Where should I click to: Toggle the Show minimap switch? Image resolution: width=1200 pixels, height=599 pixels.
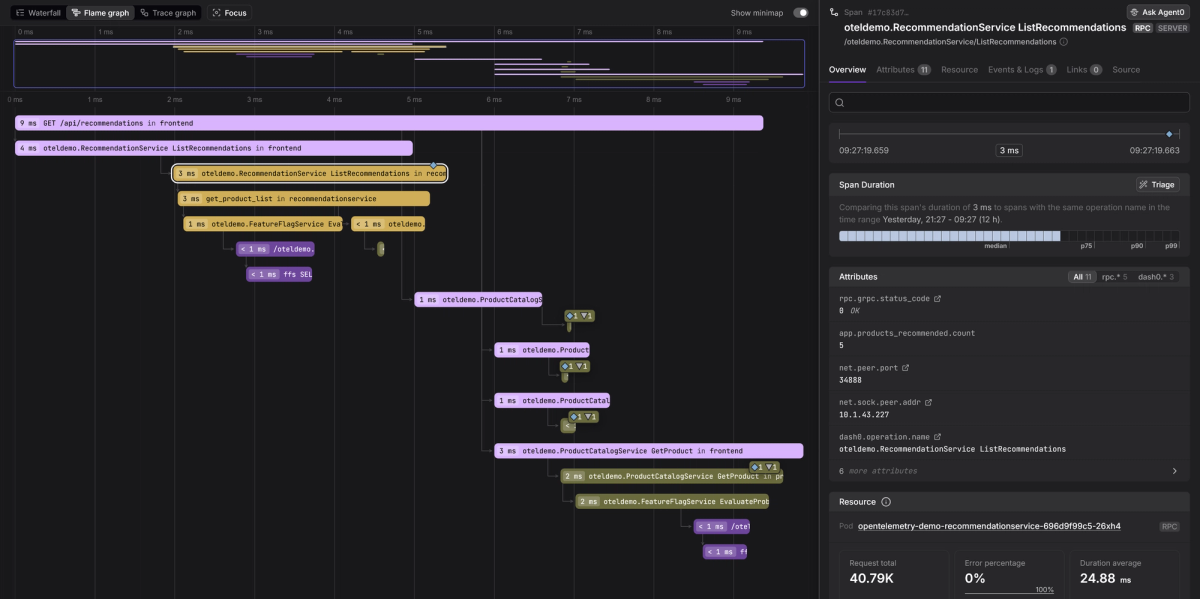coord(800,13)
